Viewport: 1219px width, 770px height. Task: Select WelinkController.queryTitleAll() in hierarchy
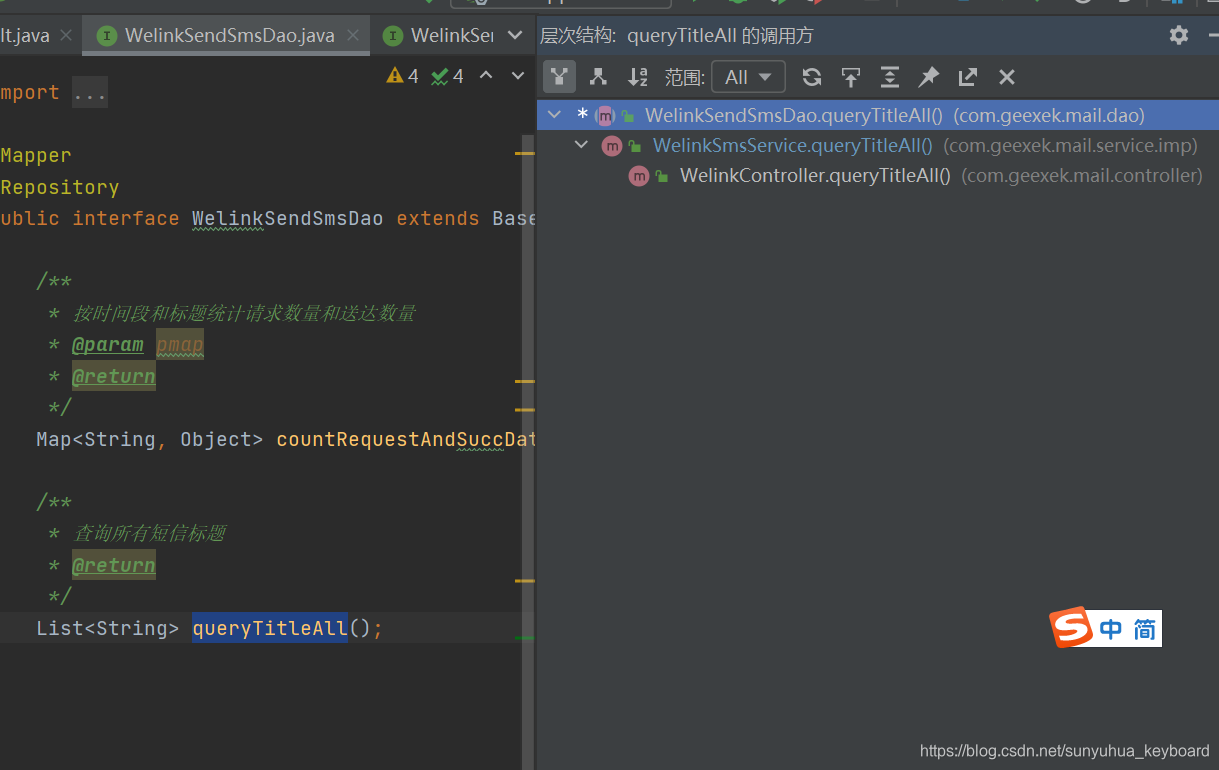(x=815, y=176)
